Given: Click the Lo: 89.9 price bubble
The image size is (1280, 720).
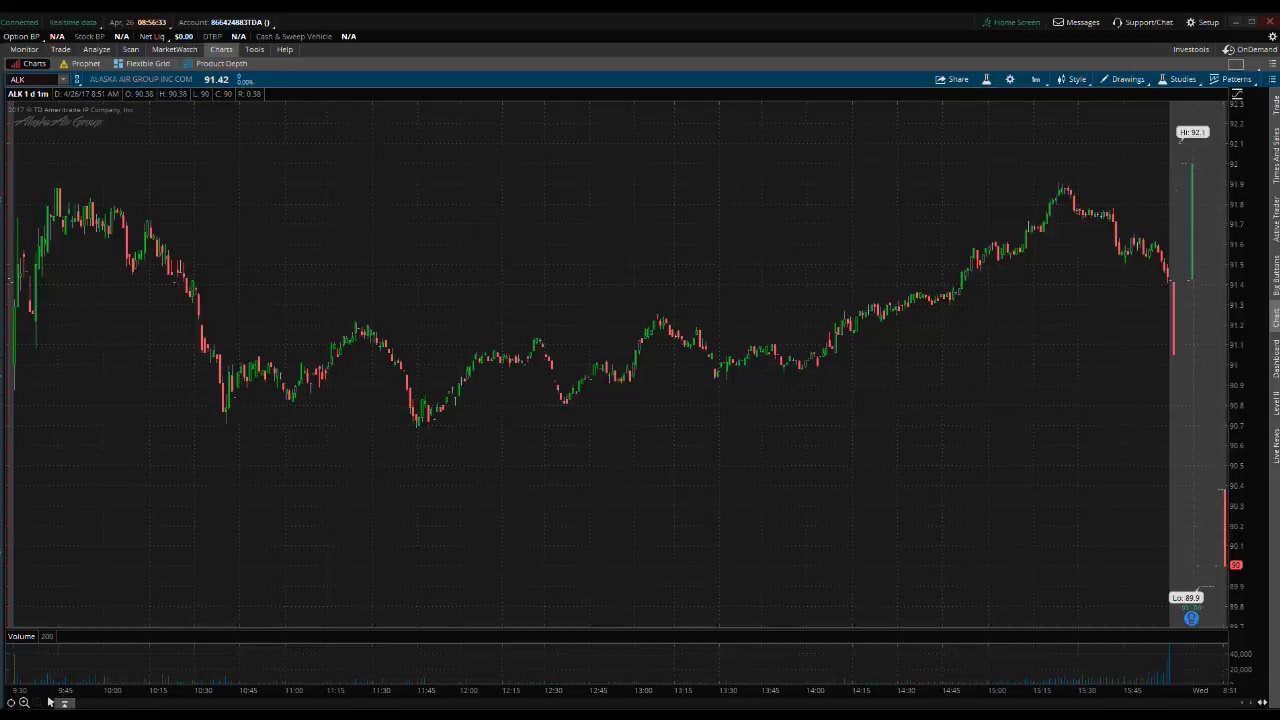Looking at the screenshot, I should (x=1186, y=598).
